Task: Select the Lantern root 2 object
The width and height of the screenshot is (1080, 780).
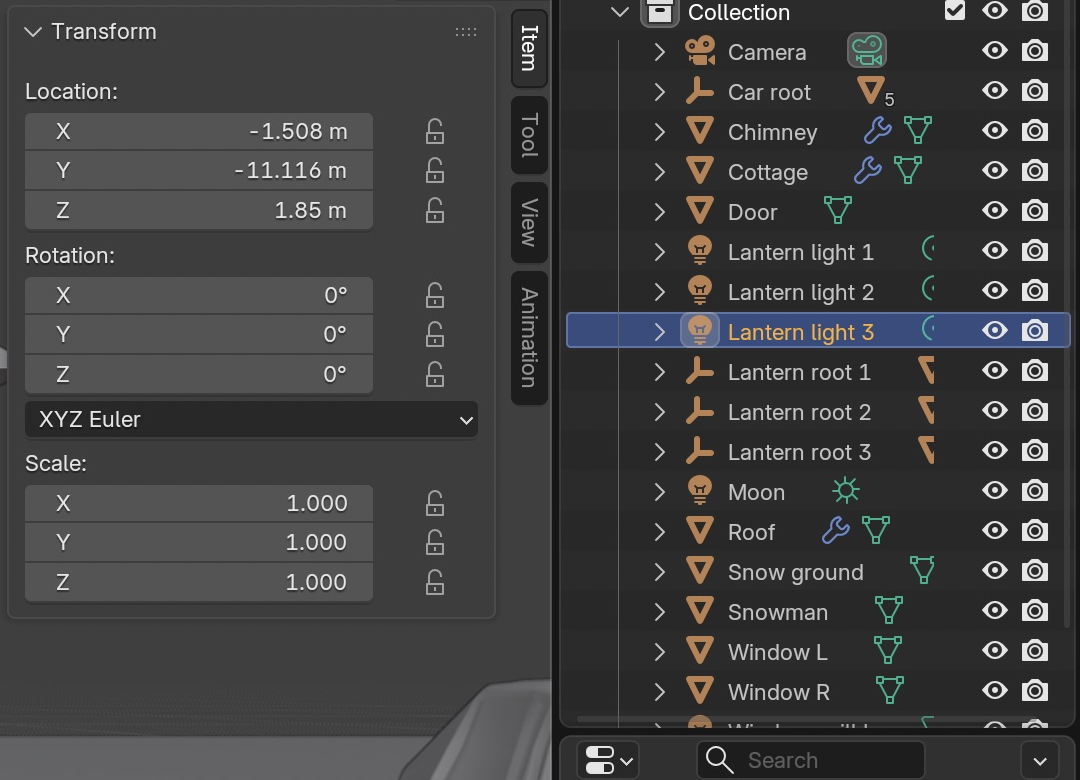Action: 799,412
